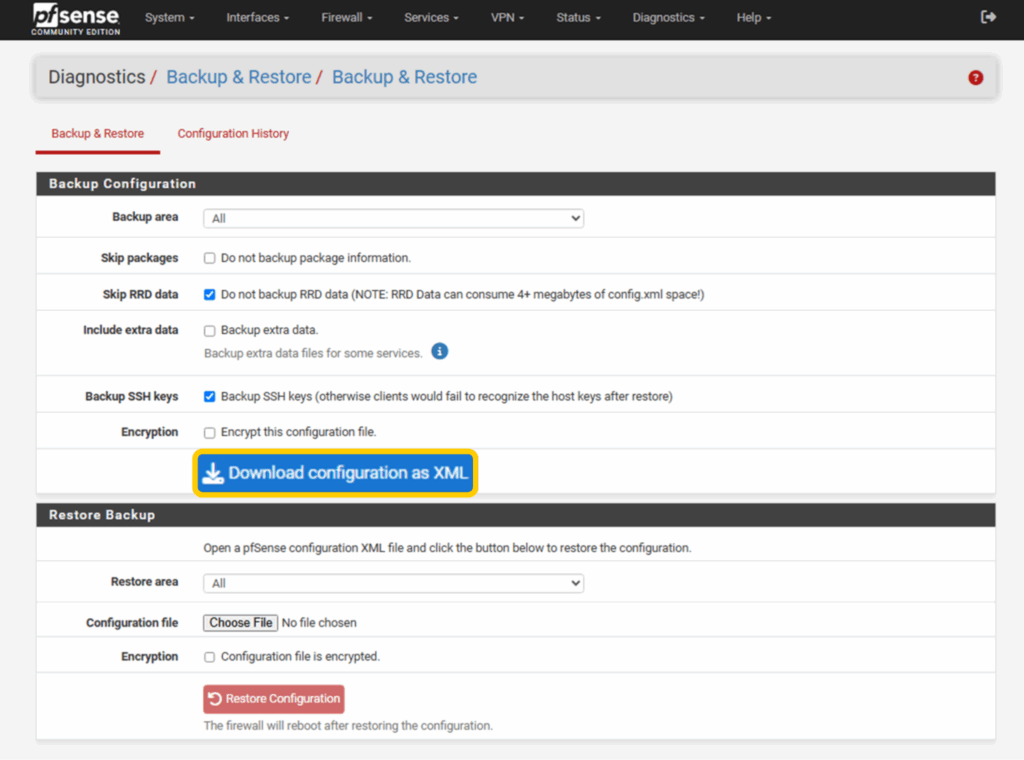Click the logout icon in navbar

pos(988,17)
